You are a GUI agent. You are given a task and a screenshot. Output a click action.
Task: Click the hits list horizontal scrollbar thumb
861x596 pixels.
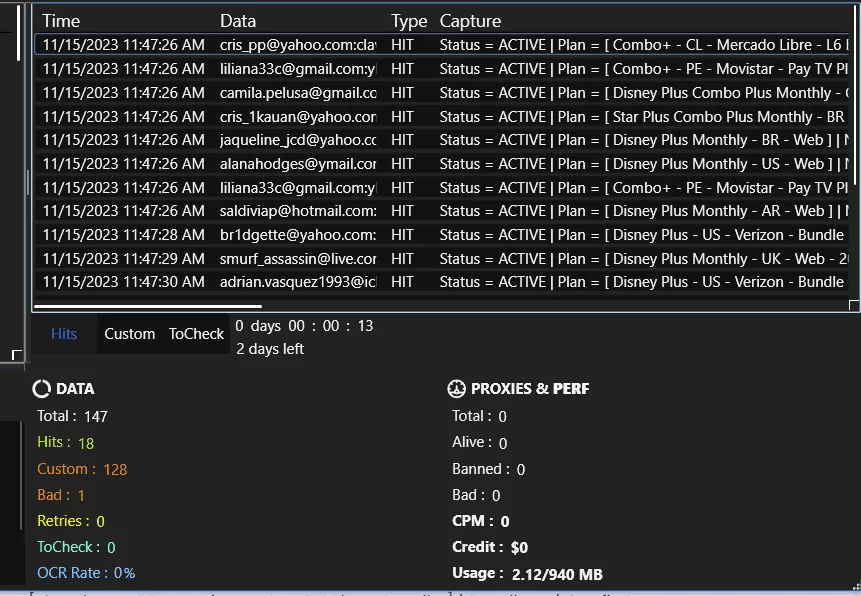point(148,306)
